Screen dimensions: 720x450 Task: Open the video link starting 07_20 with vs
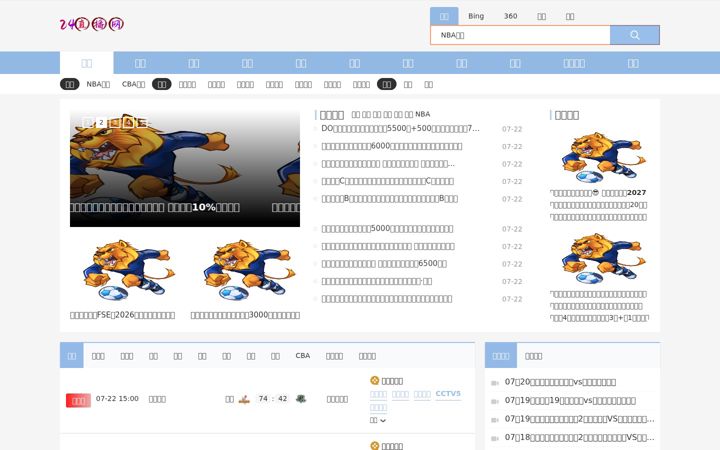click(560, 382)
